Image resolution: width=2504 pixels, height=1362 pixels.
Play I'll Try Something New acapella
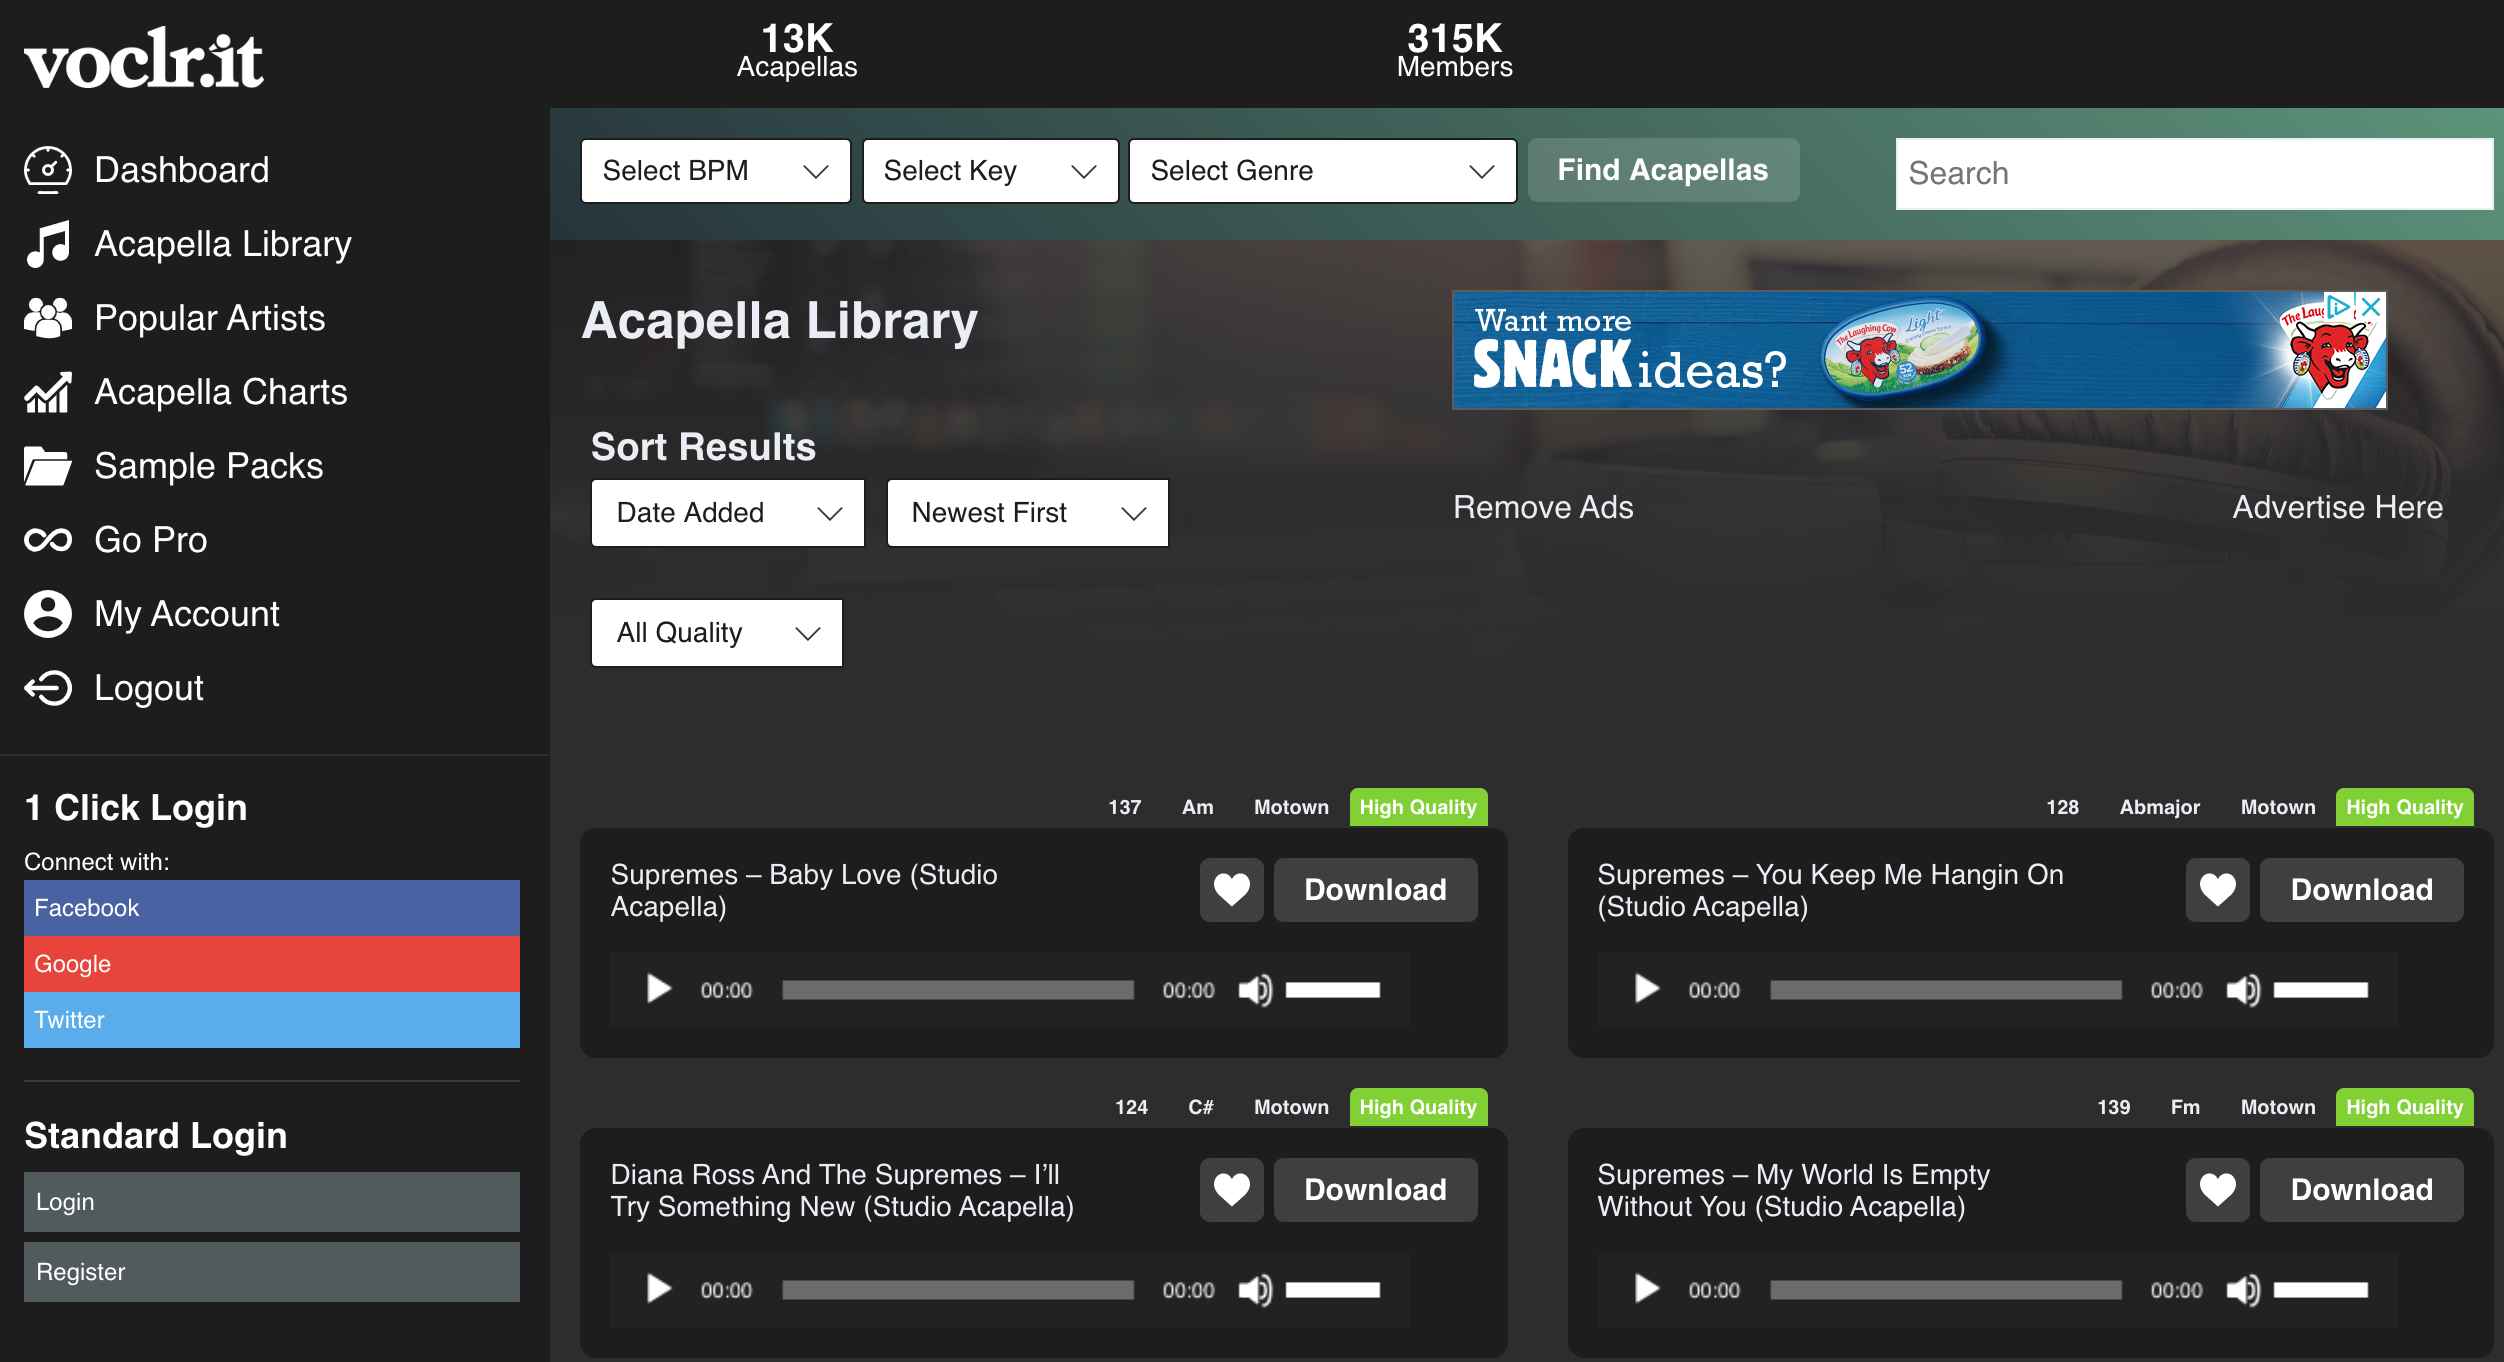658,1289
